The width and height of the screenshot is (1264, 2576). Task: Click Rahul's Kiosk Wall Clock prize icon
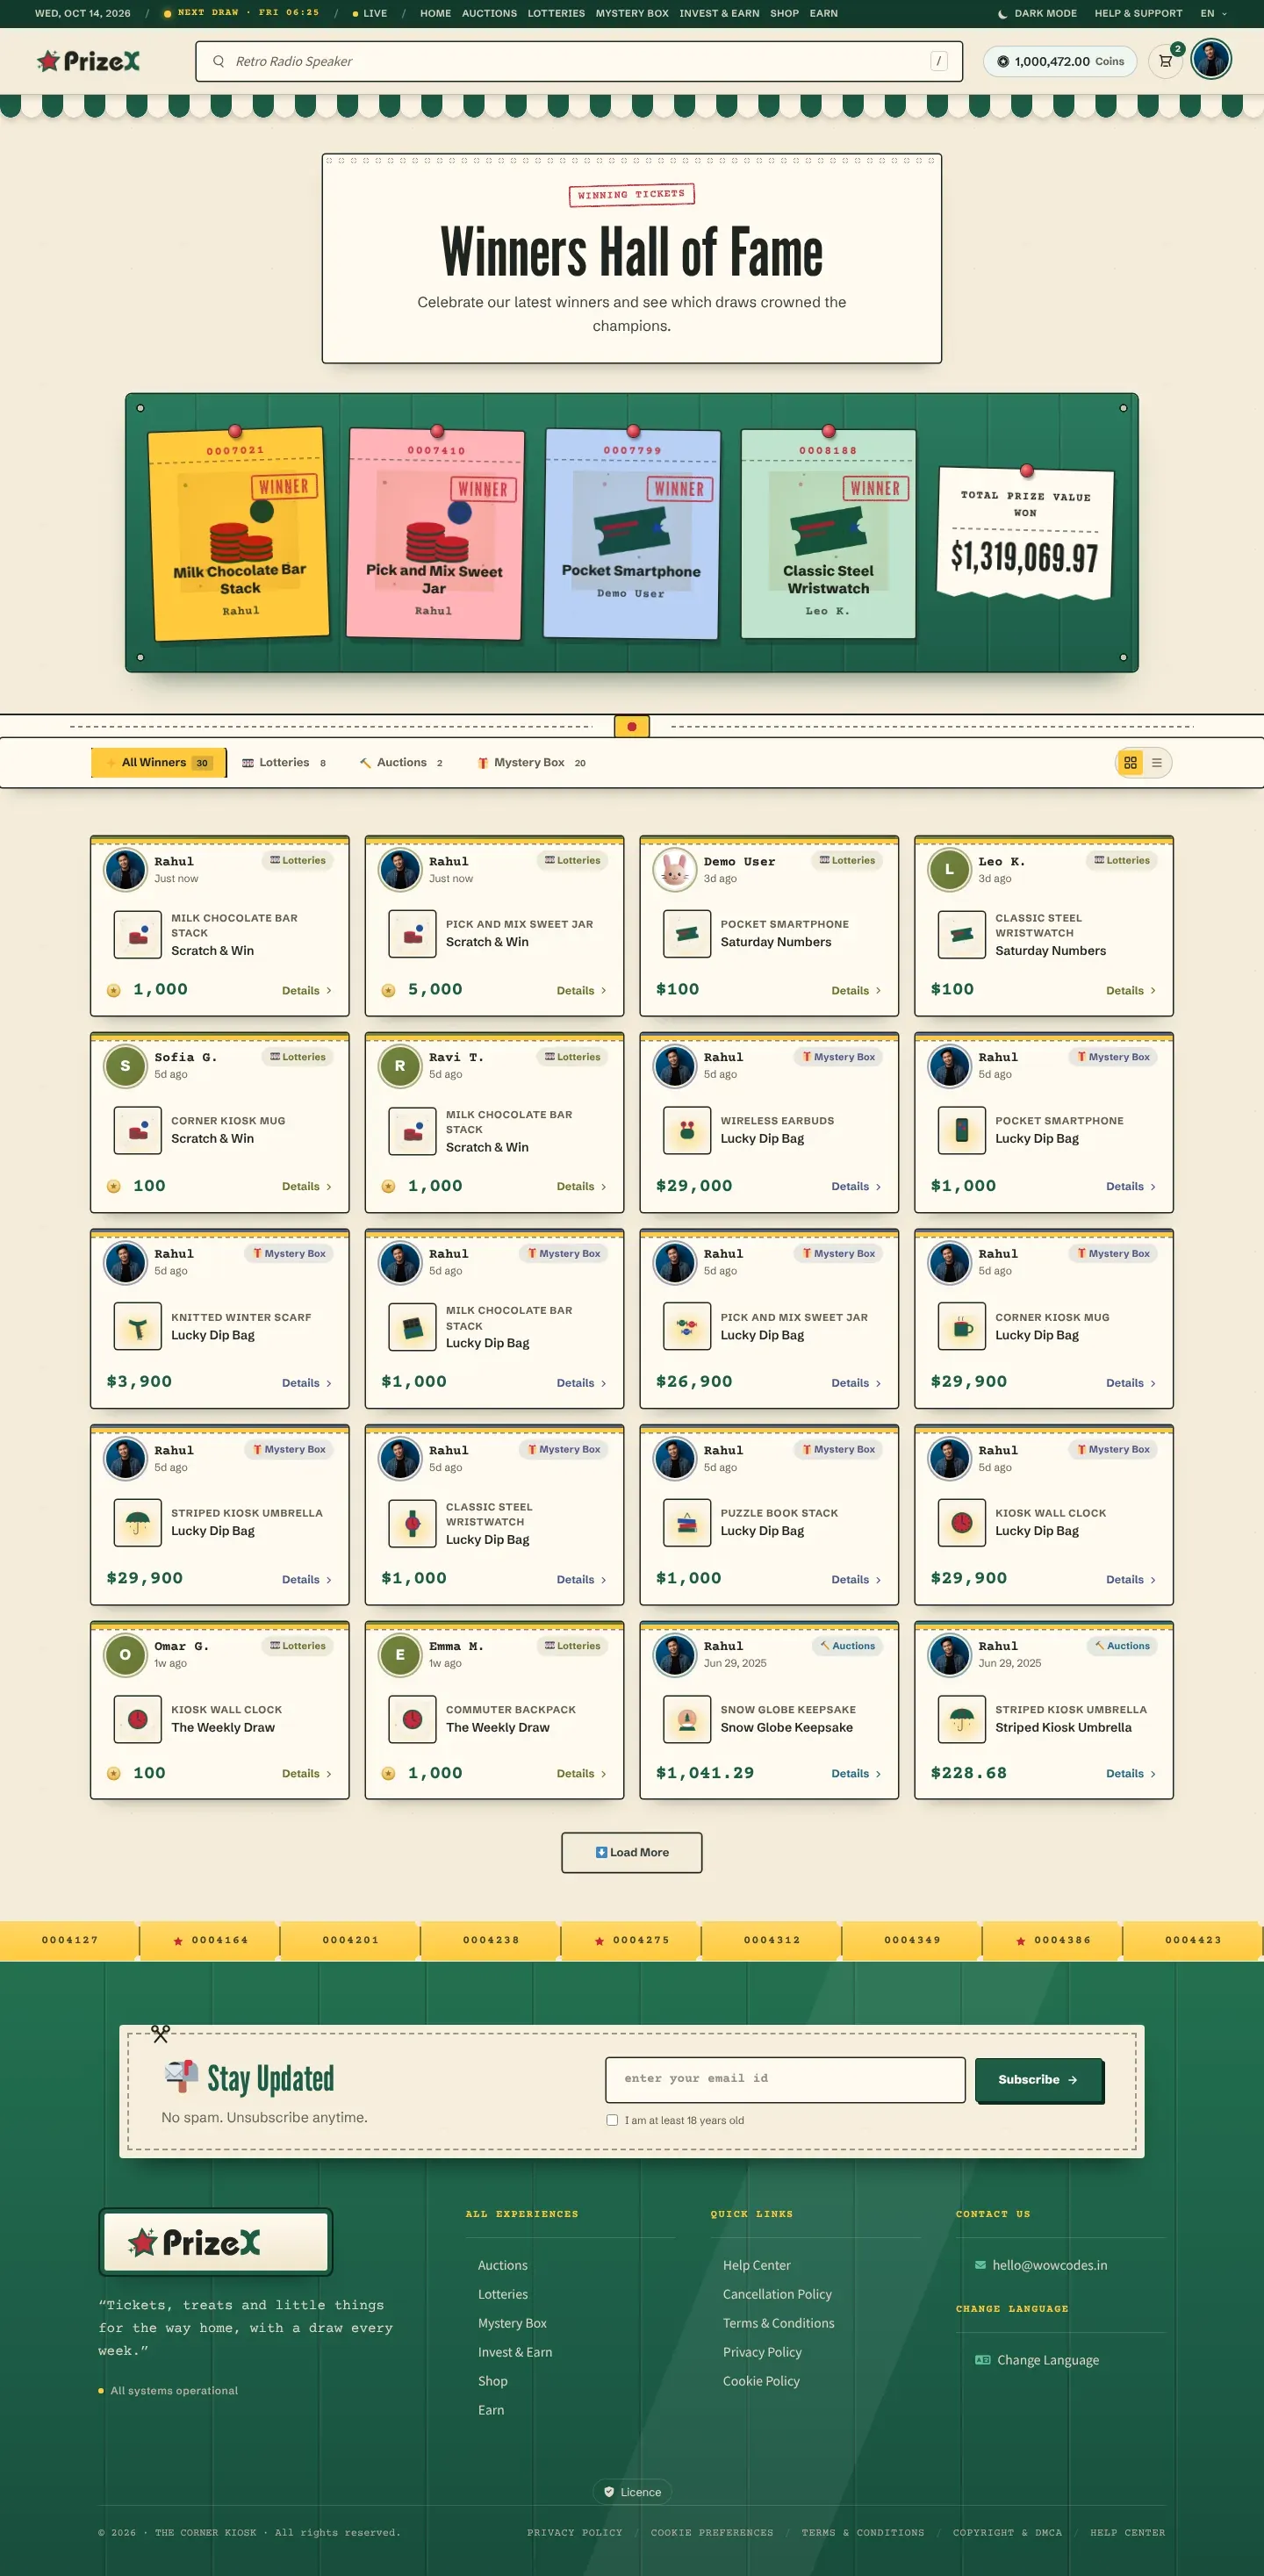click(962, 1523)
